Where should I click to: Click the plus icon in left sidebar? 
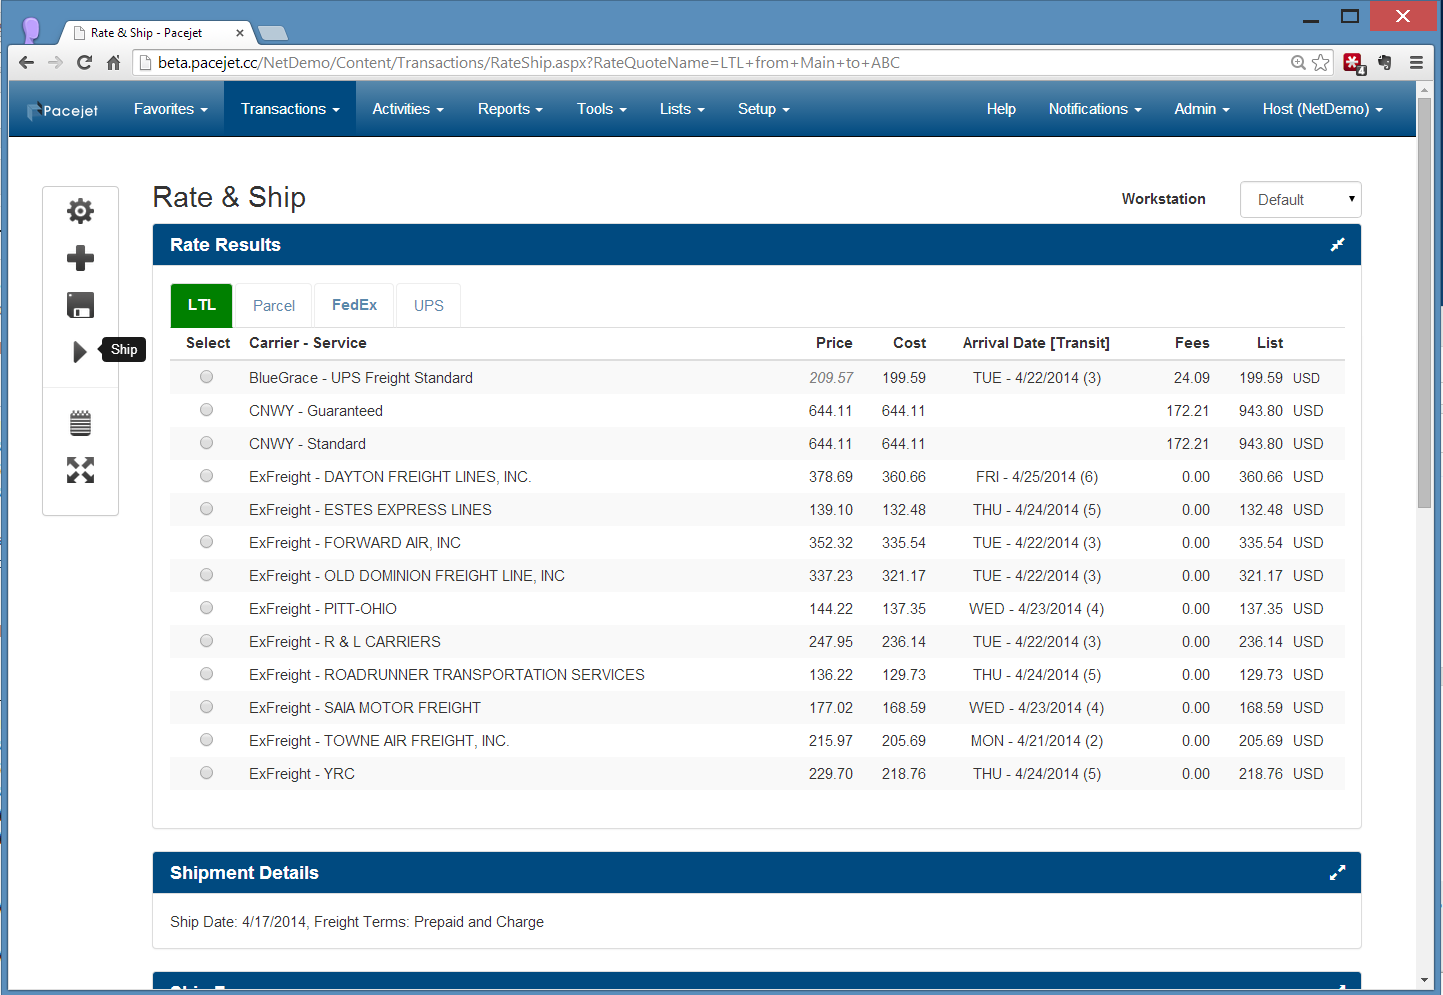pos(80,258)
